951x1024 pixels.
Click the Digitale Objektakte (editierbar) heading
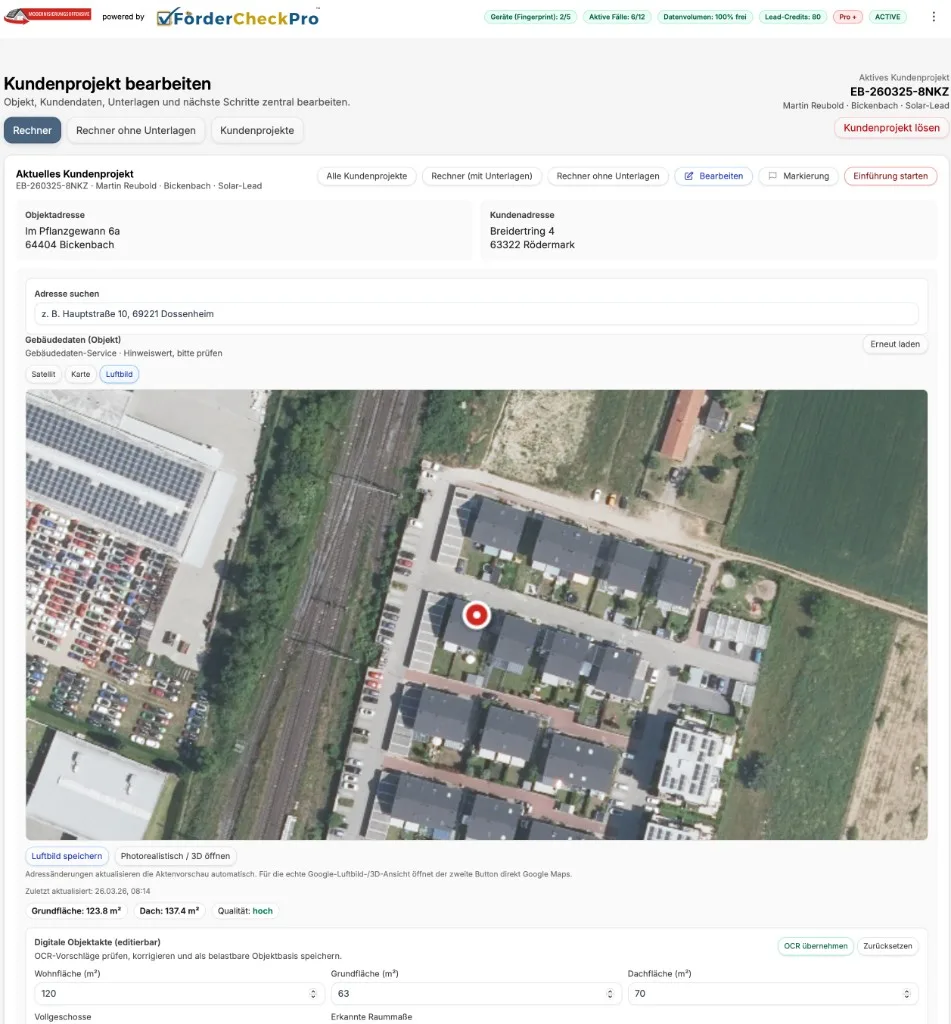coord(97,942)
